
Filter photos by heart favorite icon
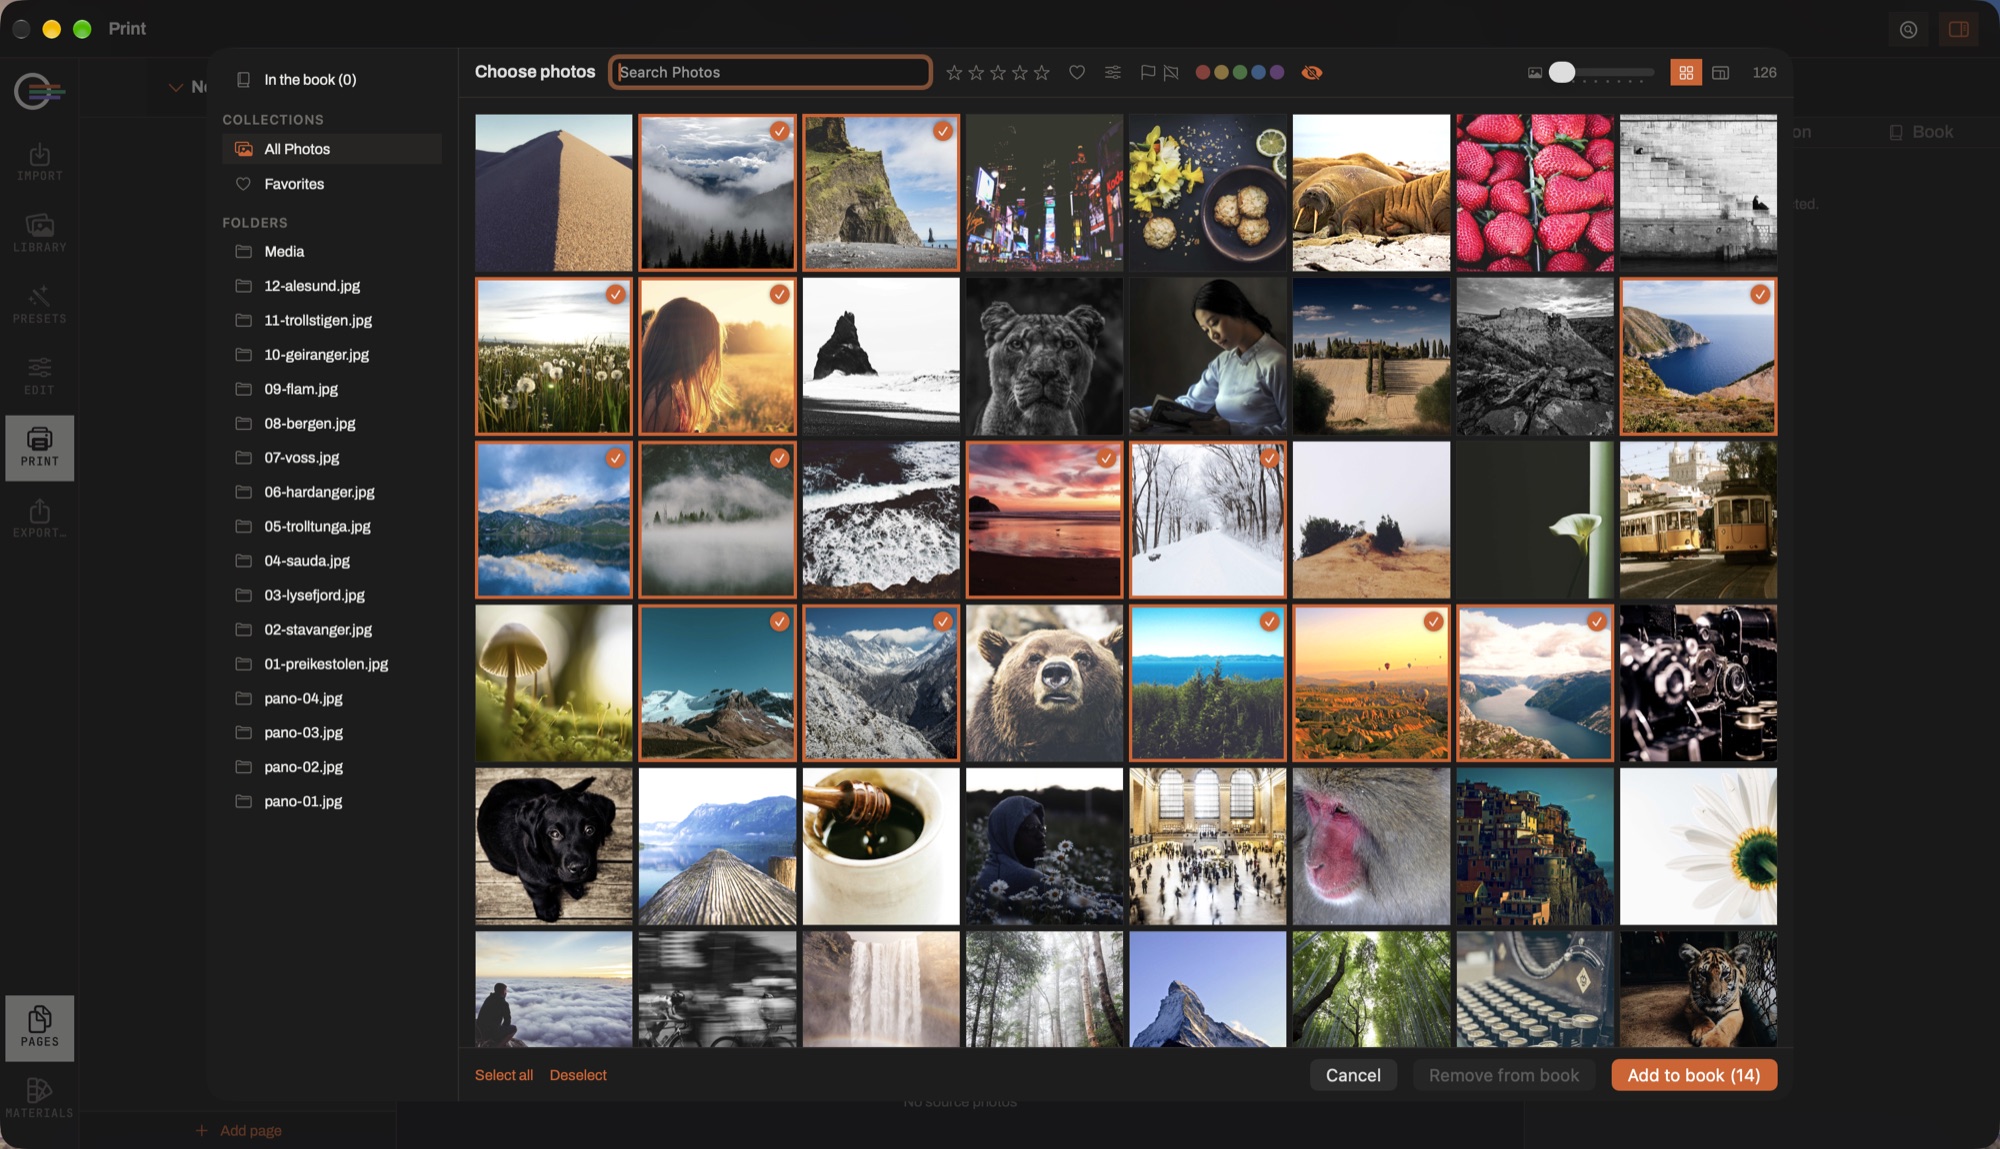(1077, 72)
